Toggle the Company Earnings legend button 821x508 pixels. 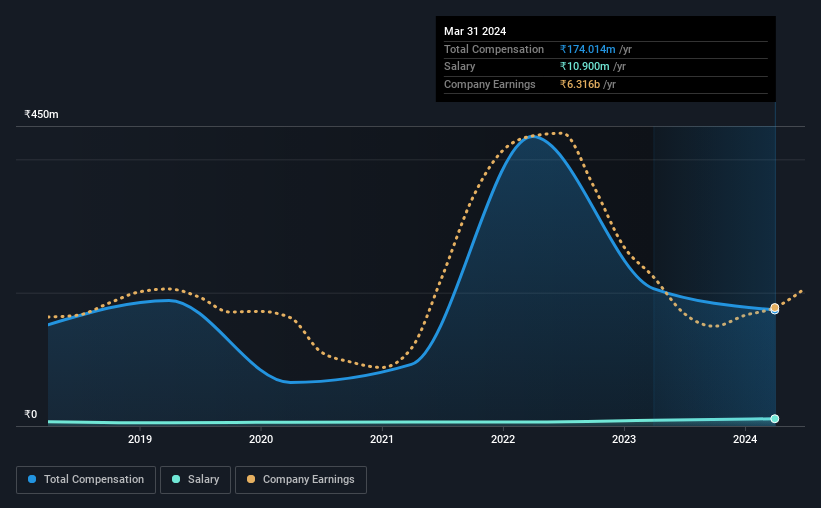click(301, 480)
